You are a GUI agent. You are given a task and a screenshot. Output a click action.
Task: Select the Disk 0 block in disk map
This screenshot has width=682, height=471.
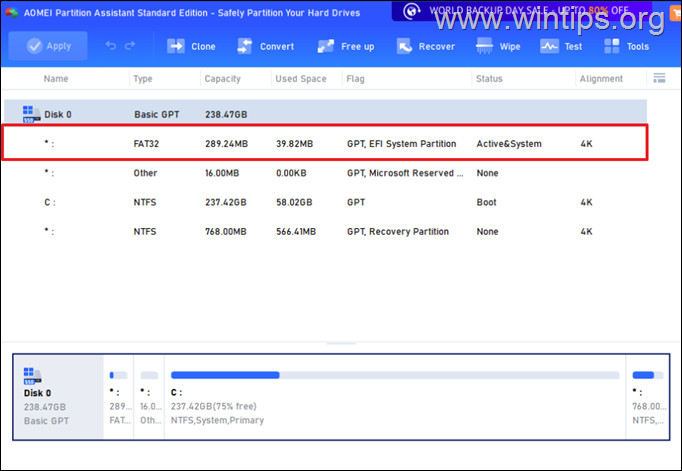point(59,396)
